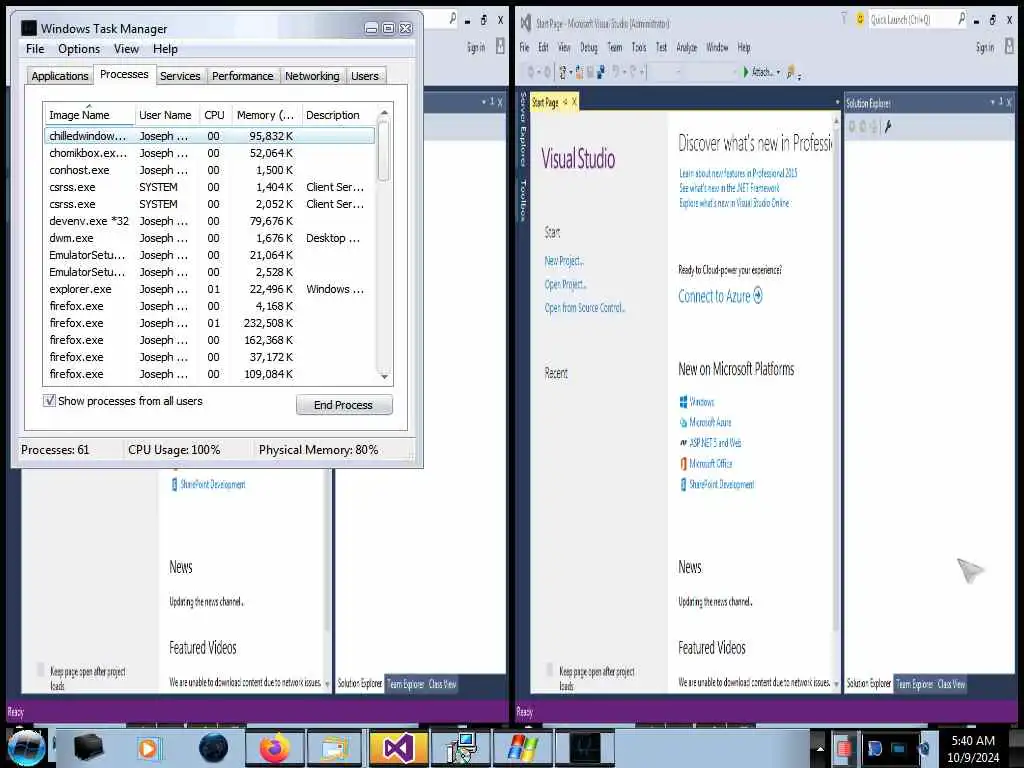Toggle Keep page open checkbox in right Visual Studio

coord(551,671)
